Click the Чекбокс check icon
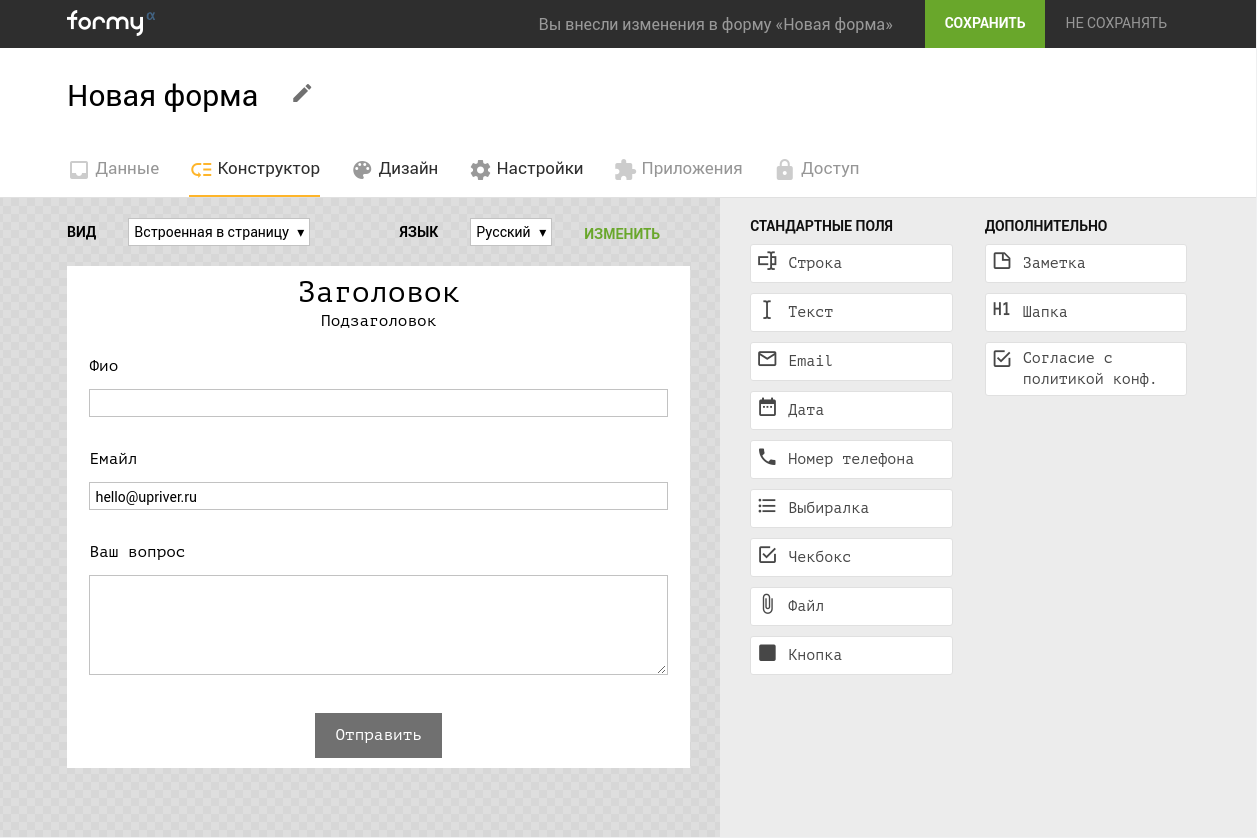Screen dimensions: 1257x838 [767, 554]
